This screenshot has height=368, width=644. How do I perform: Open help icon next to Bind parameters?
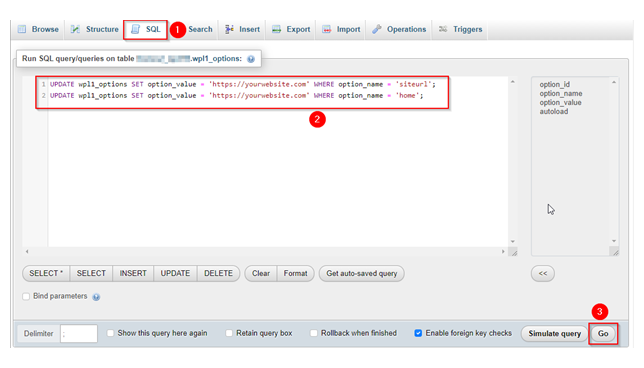[x=96, y=297]
